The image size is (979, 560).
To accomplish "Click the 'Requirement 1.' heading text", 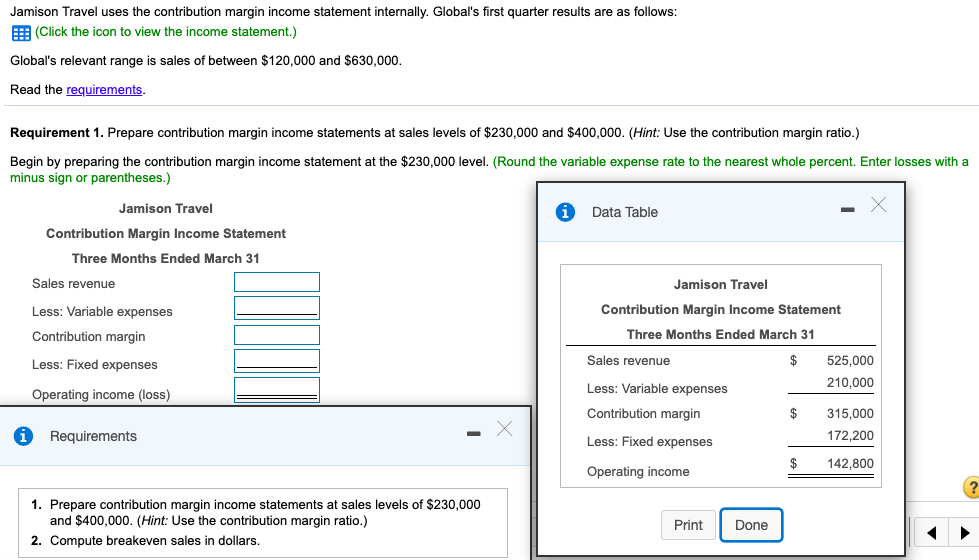I will point(57,132).
